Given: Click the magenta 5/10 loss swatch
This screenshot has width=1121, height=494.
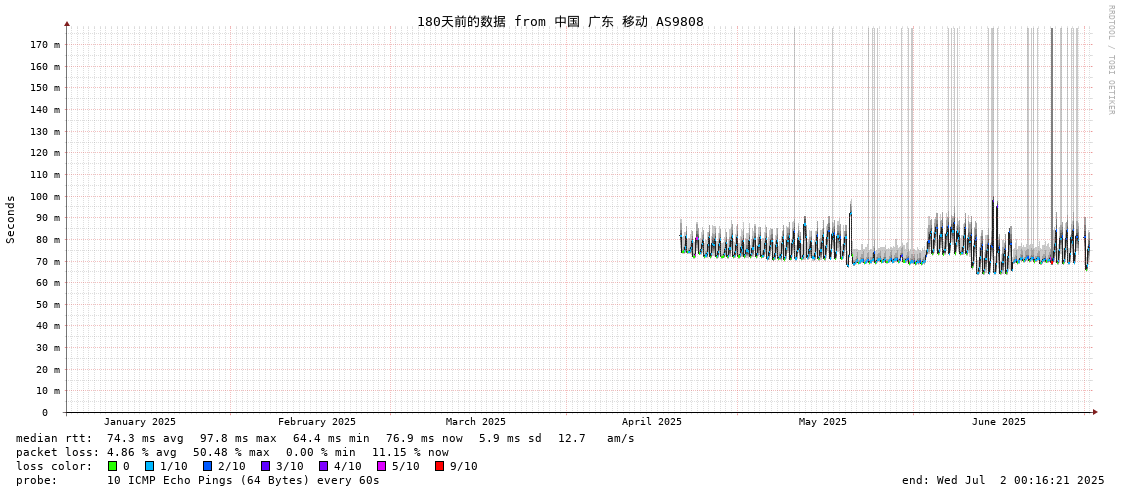Looking at the screenshot, I should [x=382, y=466].
